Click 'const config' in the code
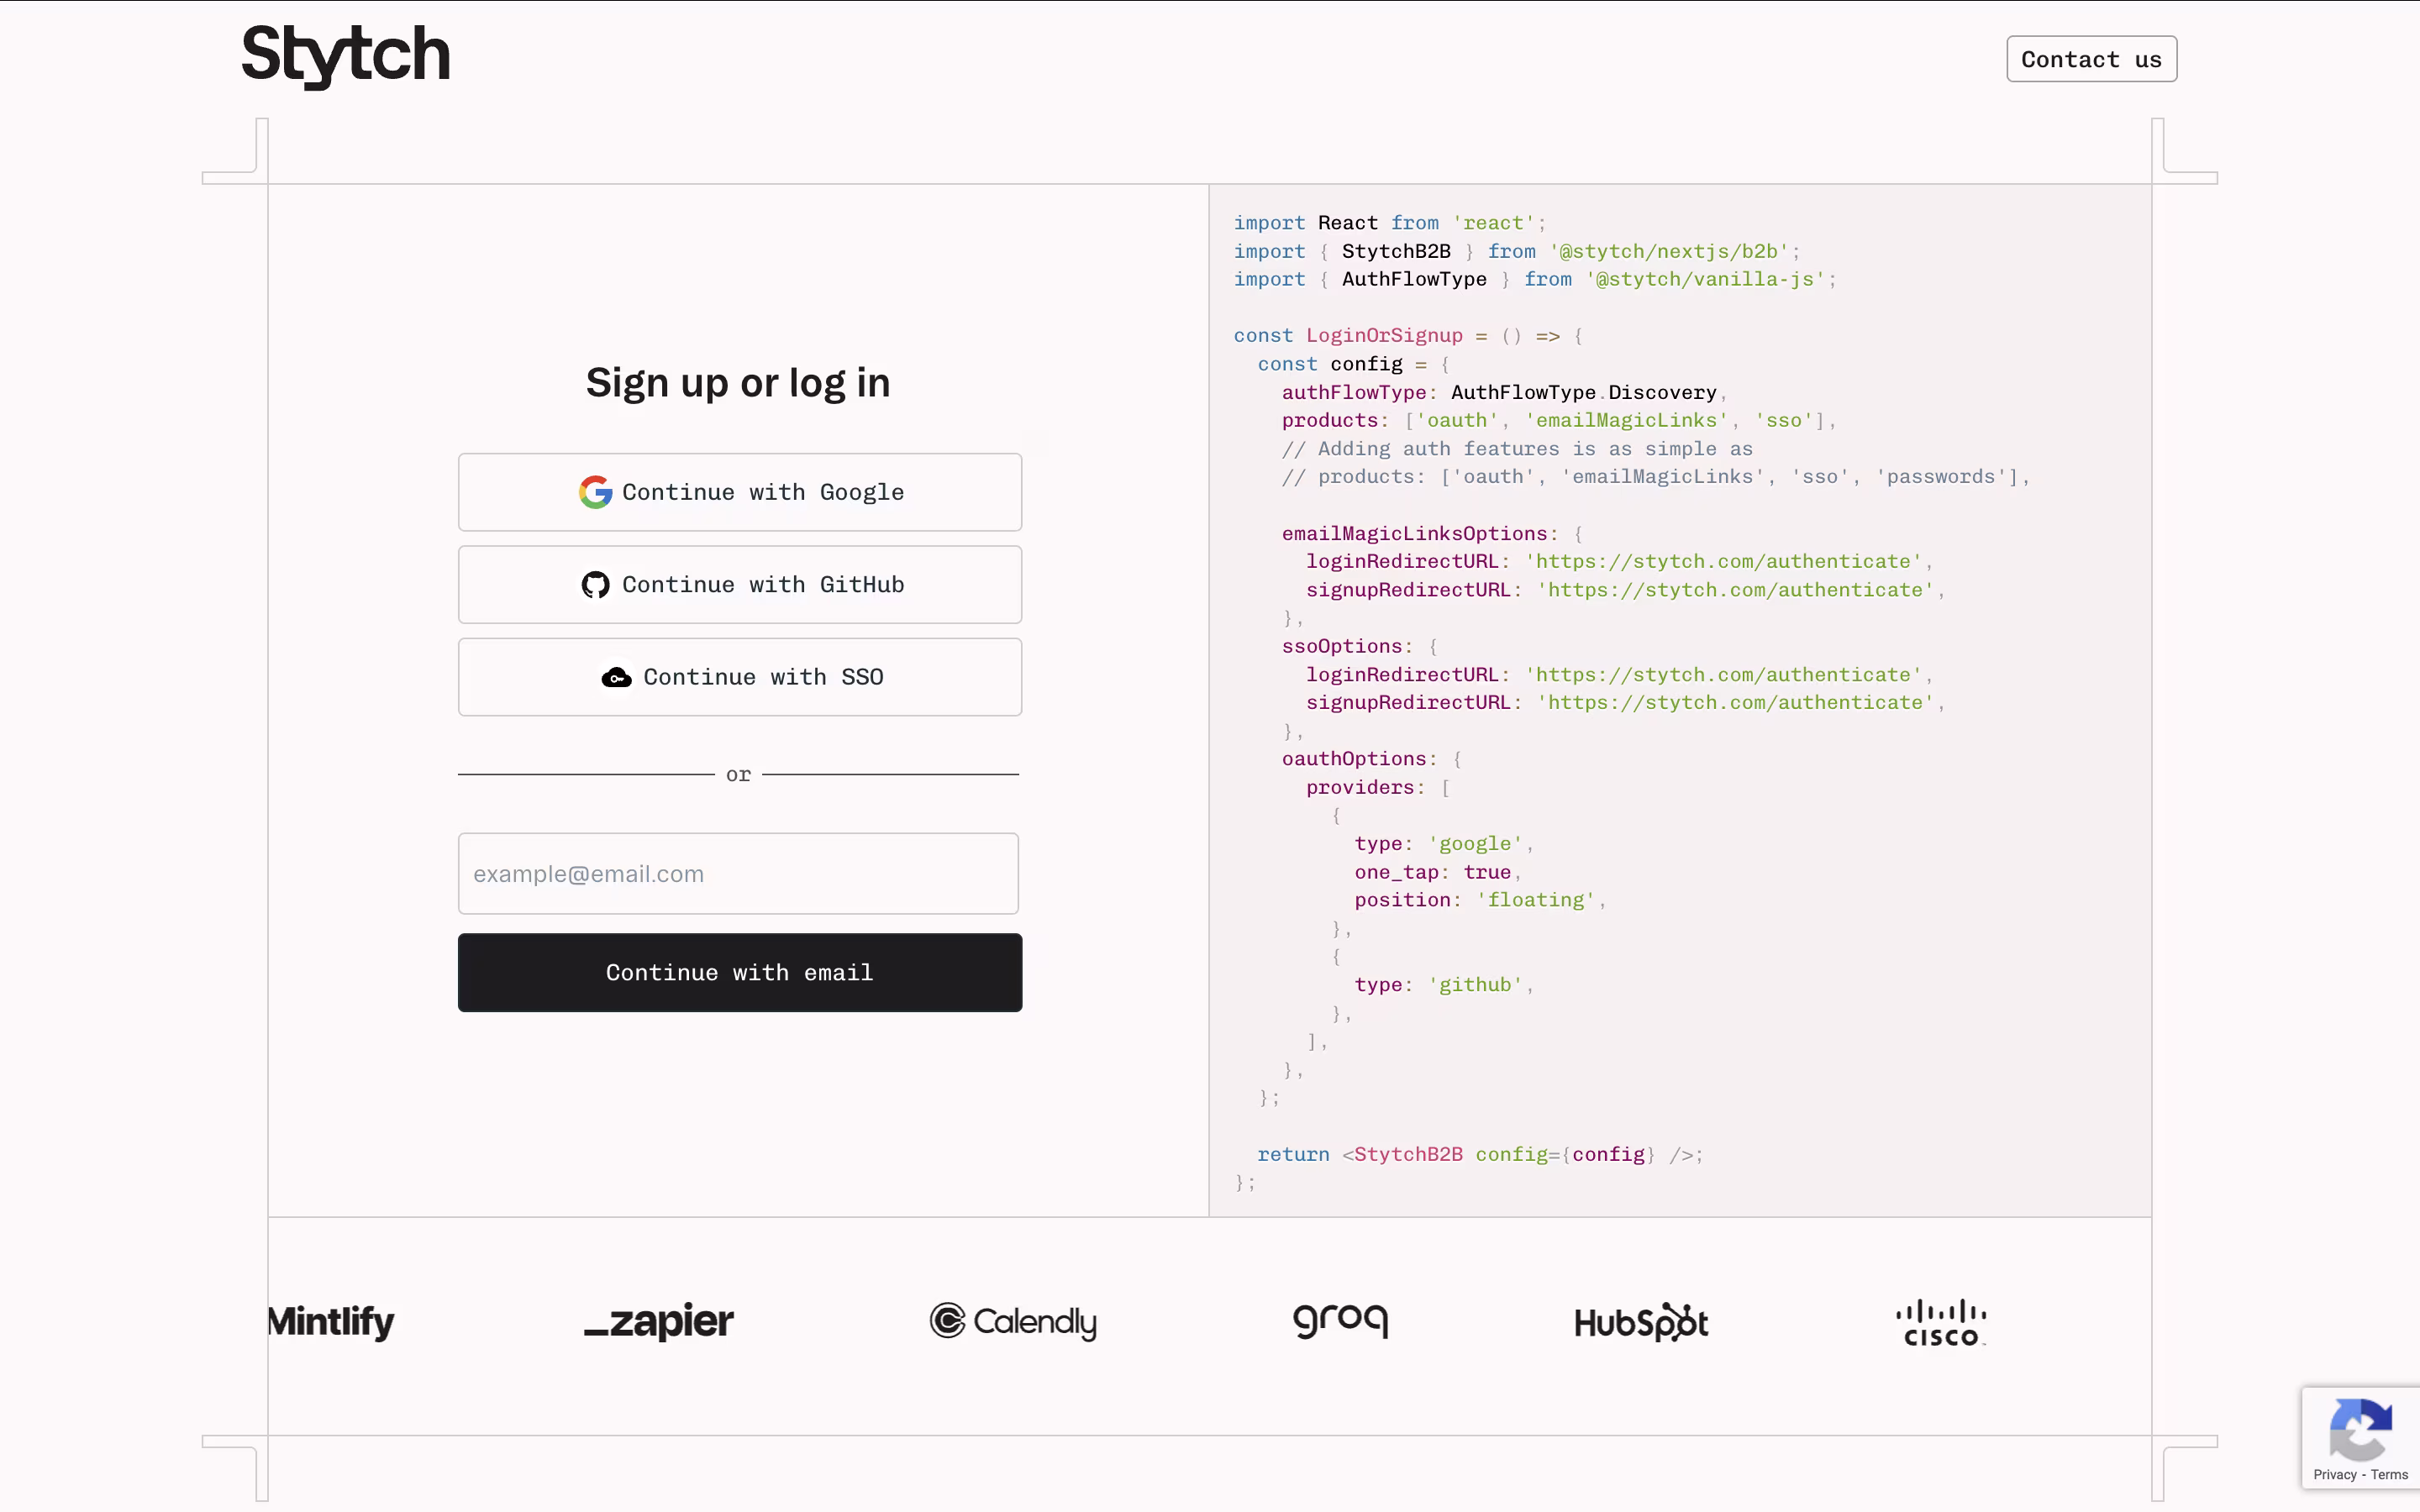The width and height of the screenshot is (2420, 1512). pyautogui.click(x=1330, y=365)
